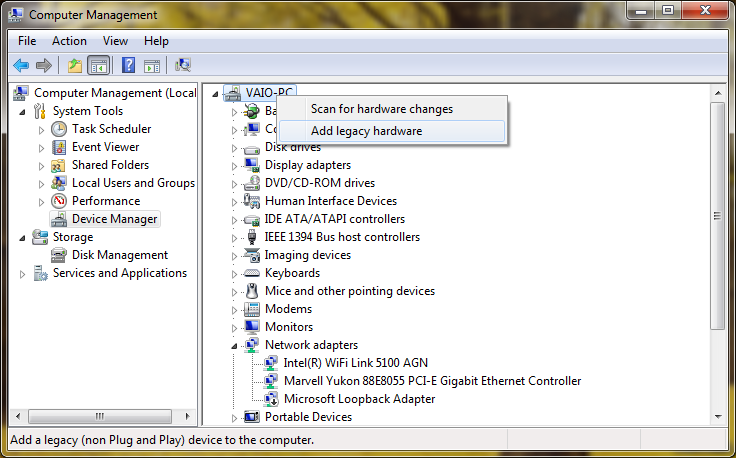Collapse the Network adapters category
The image size is (736, 458).
click(x=234, y=346)
